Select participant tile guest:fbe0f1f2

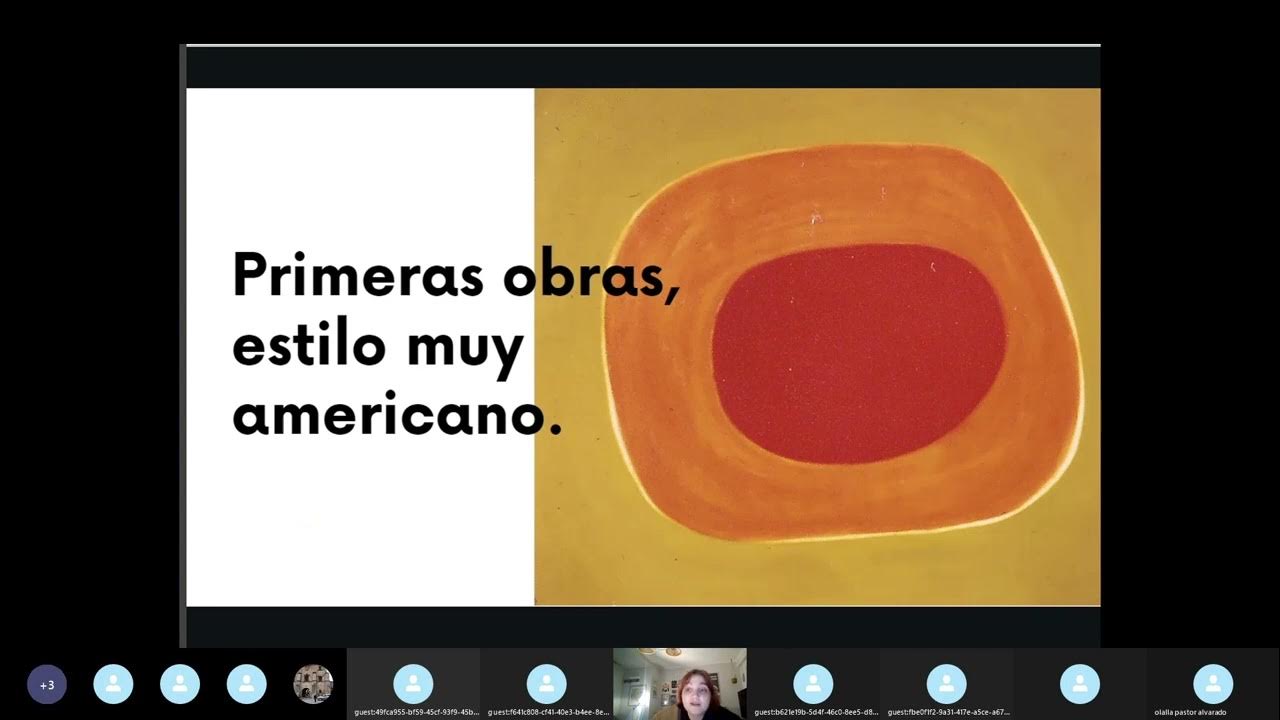pos(946,684)
